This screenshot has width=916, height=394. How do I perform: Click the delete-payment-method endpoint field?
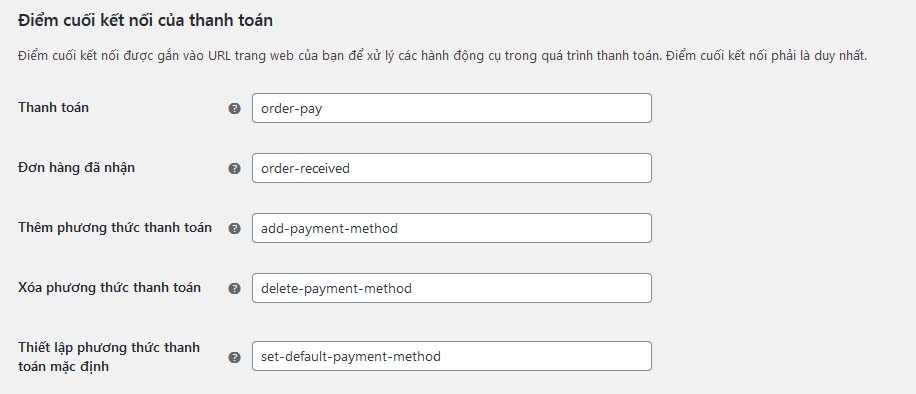452,288
